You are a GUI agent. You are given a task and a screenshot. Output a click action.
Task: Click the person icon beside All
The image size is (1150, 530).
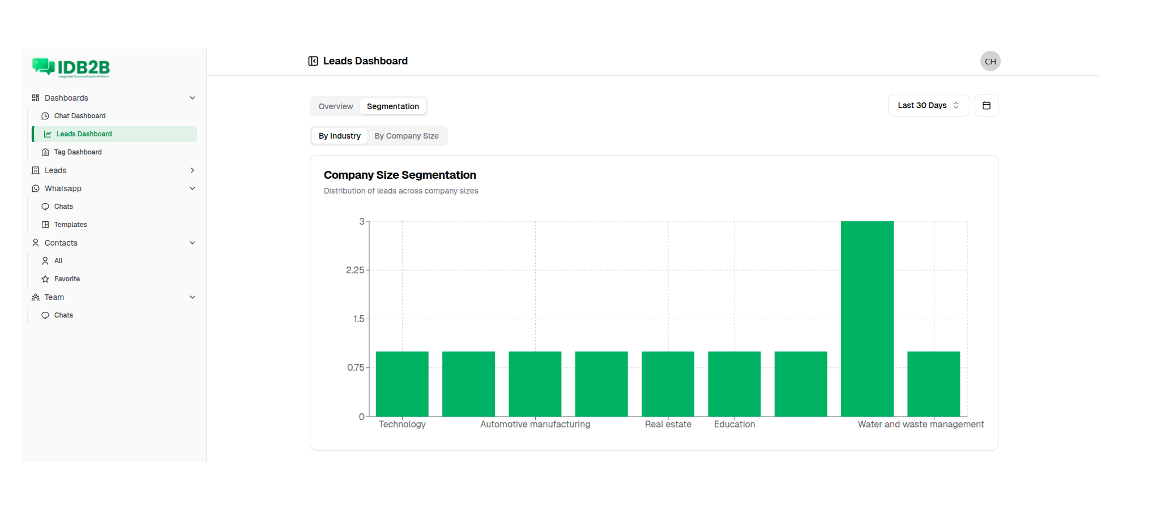45,261
